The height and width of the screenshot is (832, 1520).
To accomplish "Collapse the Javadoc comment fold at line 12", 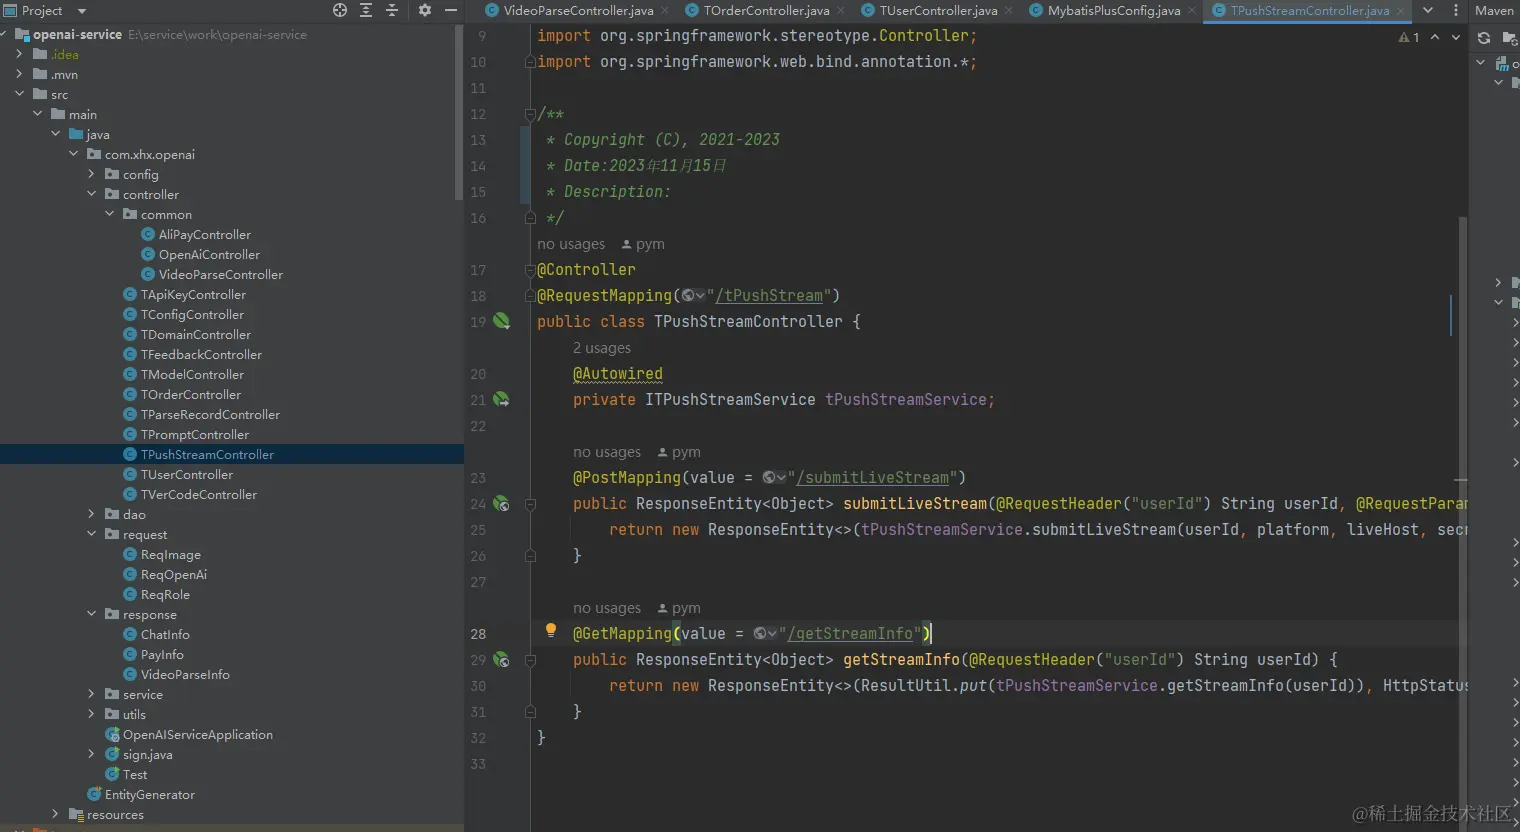I will [x=530, y=114].
